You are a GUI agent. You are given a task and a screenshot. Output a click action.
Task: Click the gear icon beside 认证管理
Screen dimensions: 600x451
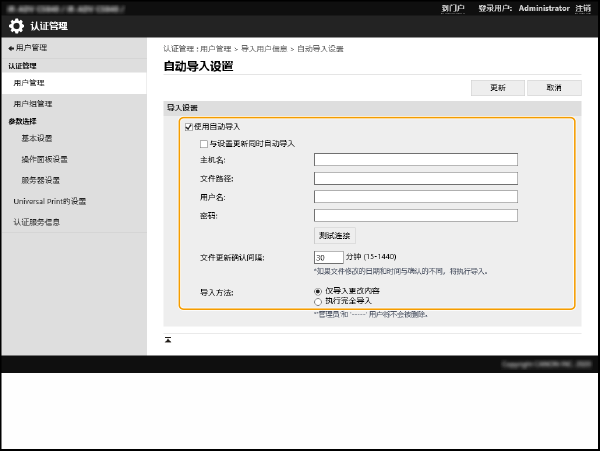[x=17, y=26]
